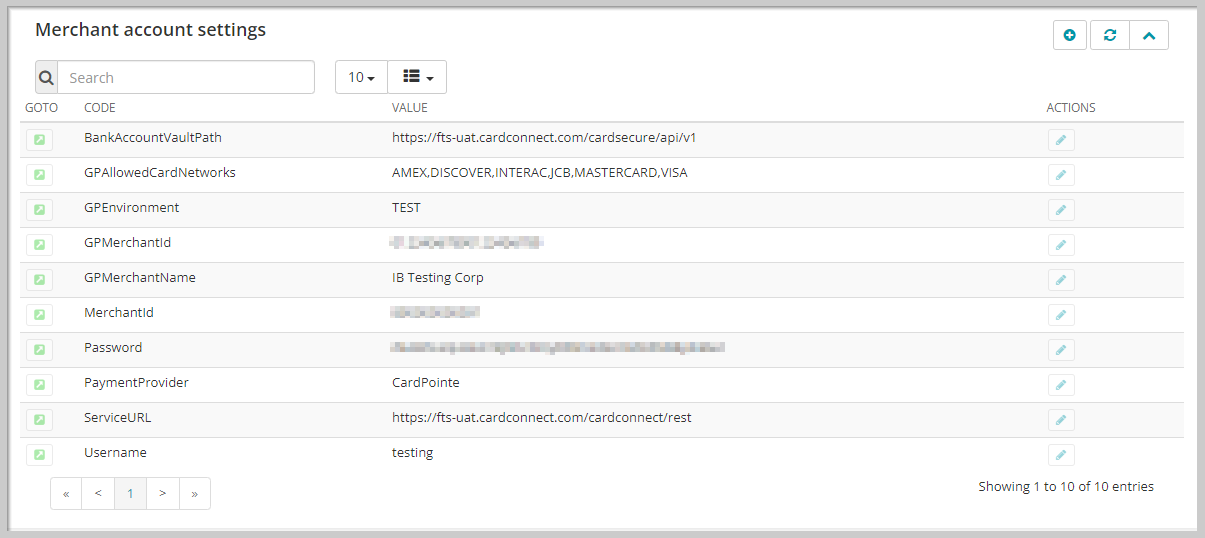
Task: Collapse the Merchant account settings panel
Action: [x=1149, y=35]
